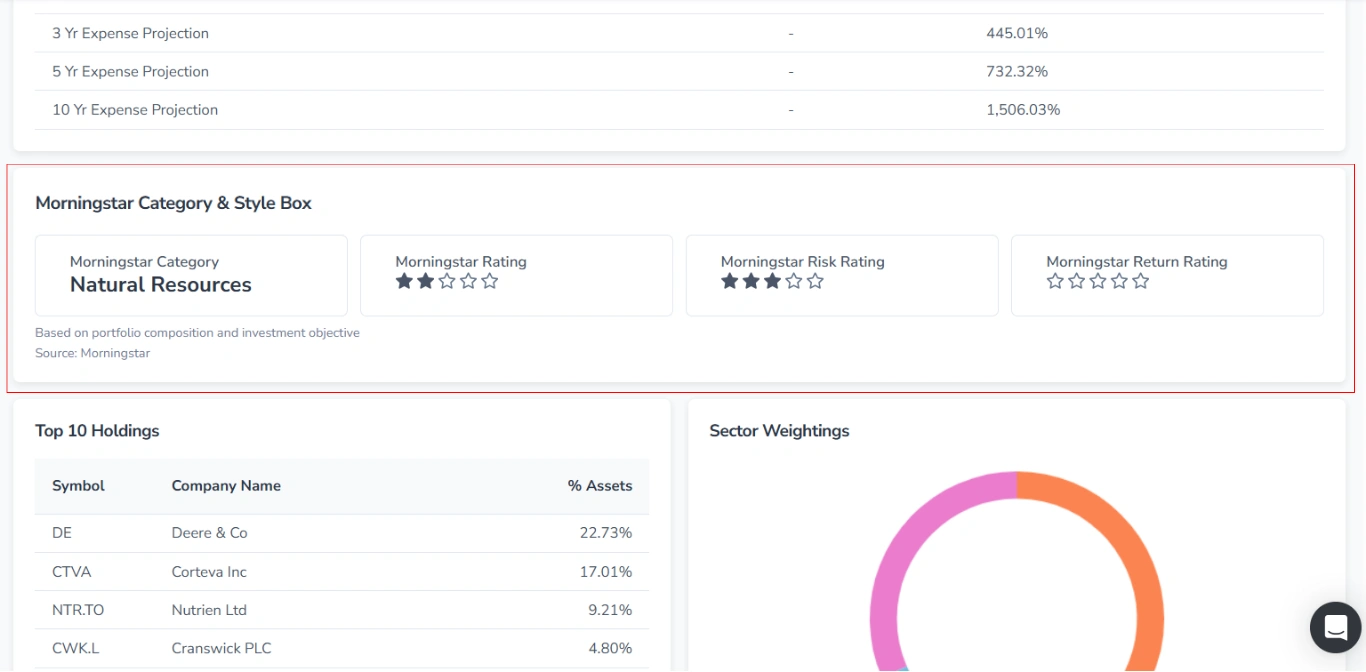Click the first empty star in Return Rating
This screenshot has width=1366, height=672.
pos(1055,281)
